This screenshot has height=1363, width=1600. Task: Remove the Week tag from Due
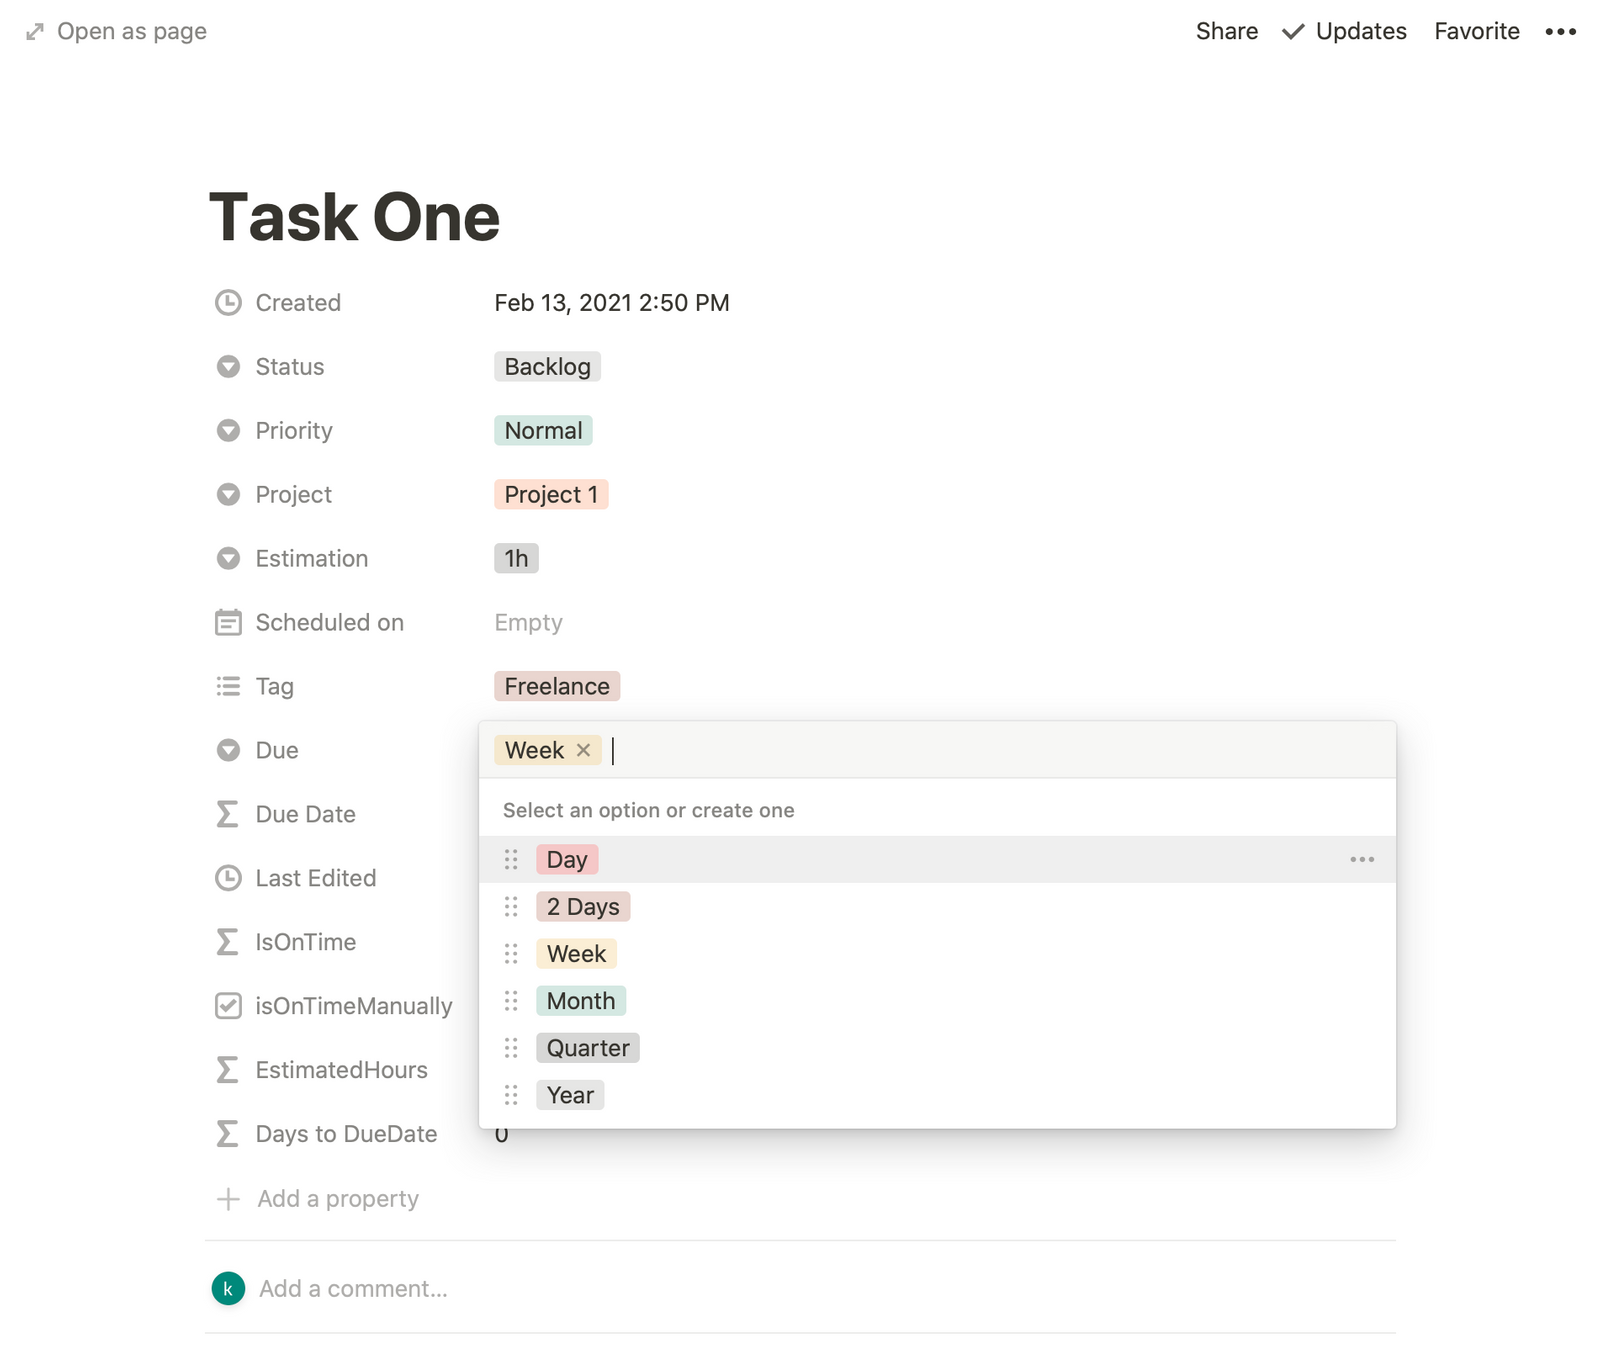pos(584,750)
